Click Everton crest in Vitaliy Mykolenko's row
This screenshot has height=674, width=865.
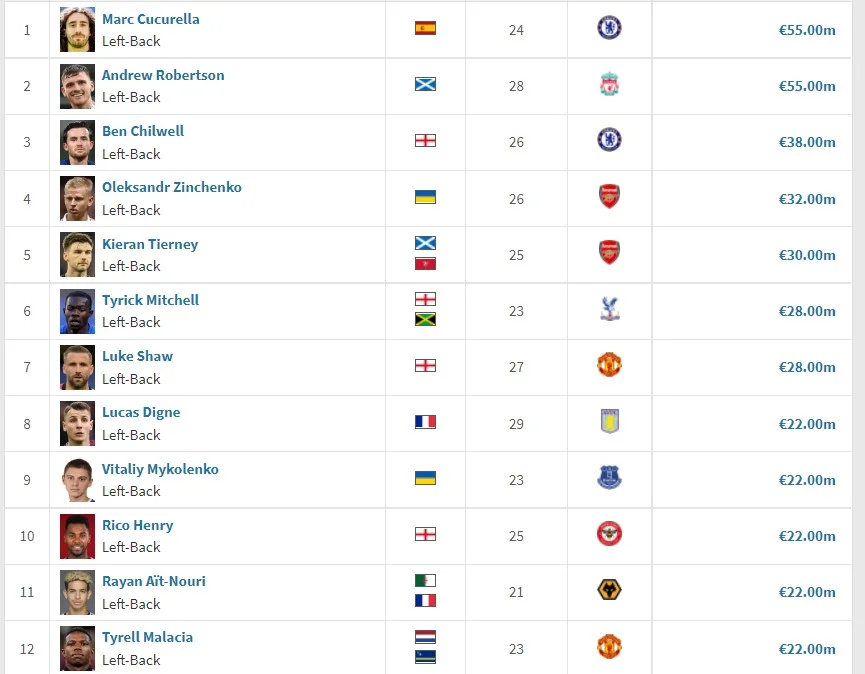[x=609, y=478]
